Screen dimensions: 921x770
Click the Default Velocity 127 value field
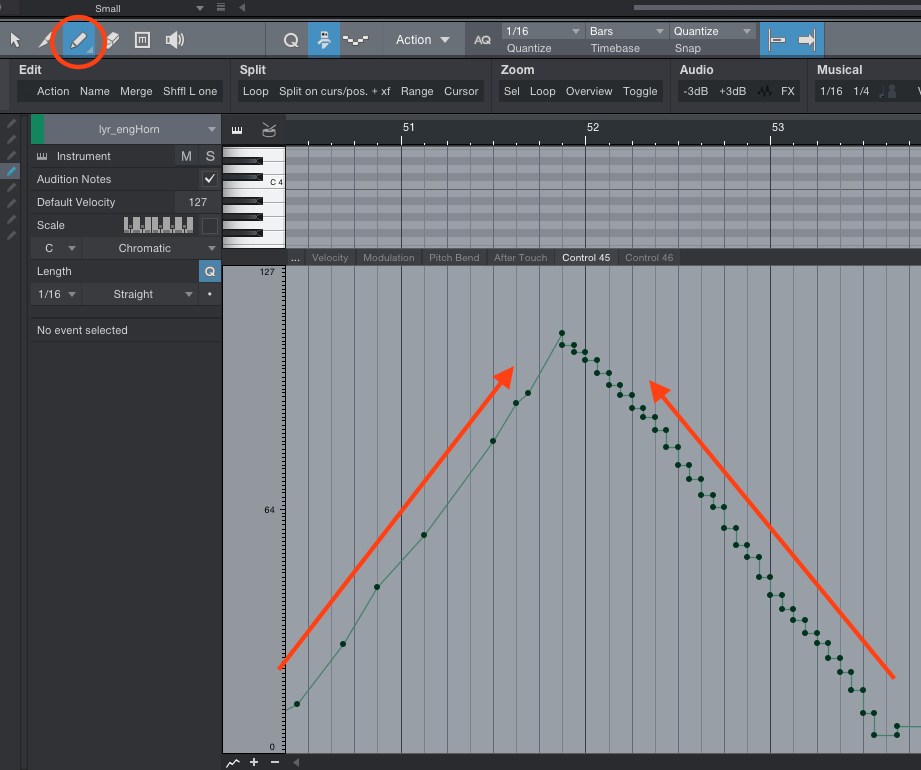click(x=197, y=202)
